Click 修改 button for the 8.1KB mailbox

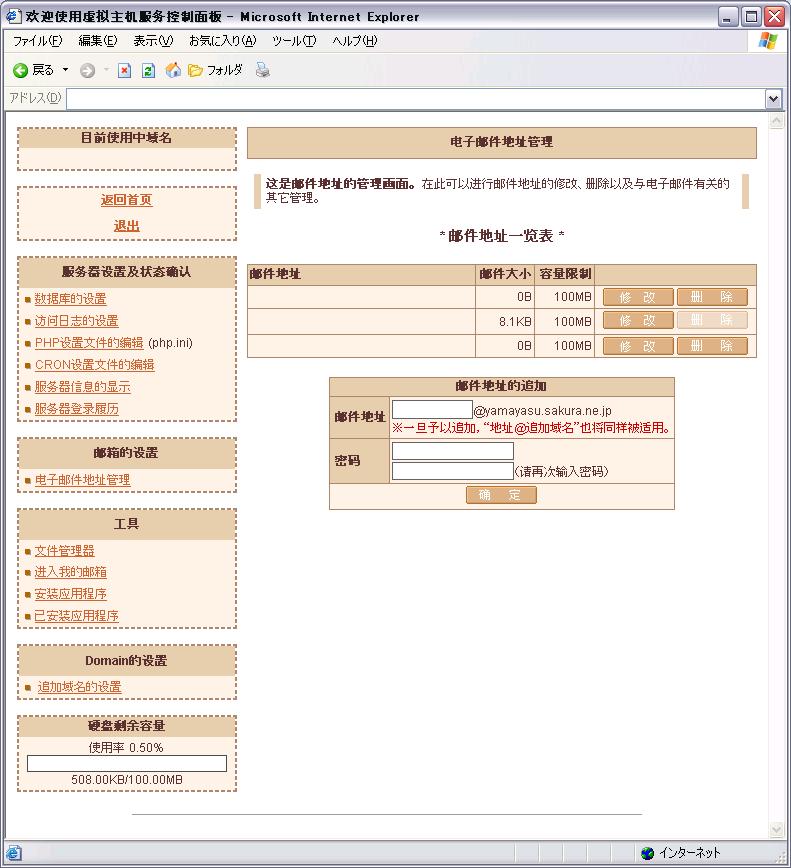pyautogui.click(x=638, y=321)
